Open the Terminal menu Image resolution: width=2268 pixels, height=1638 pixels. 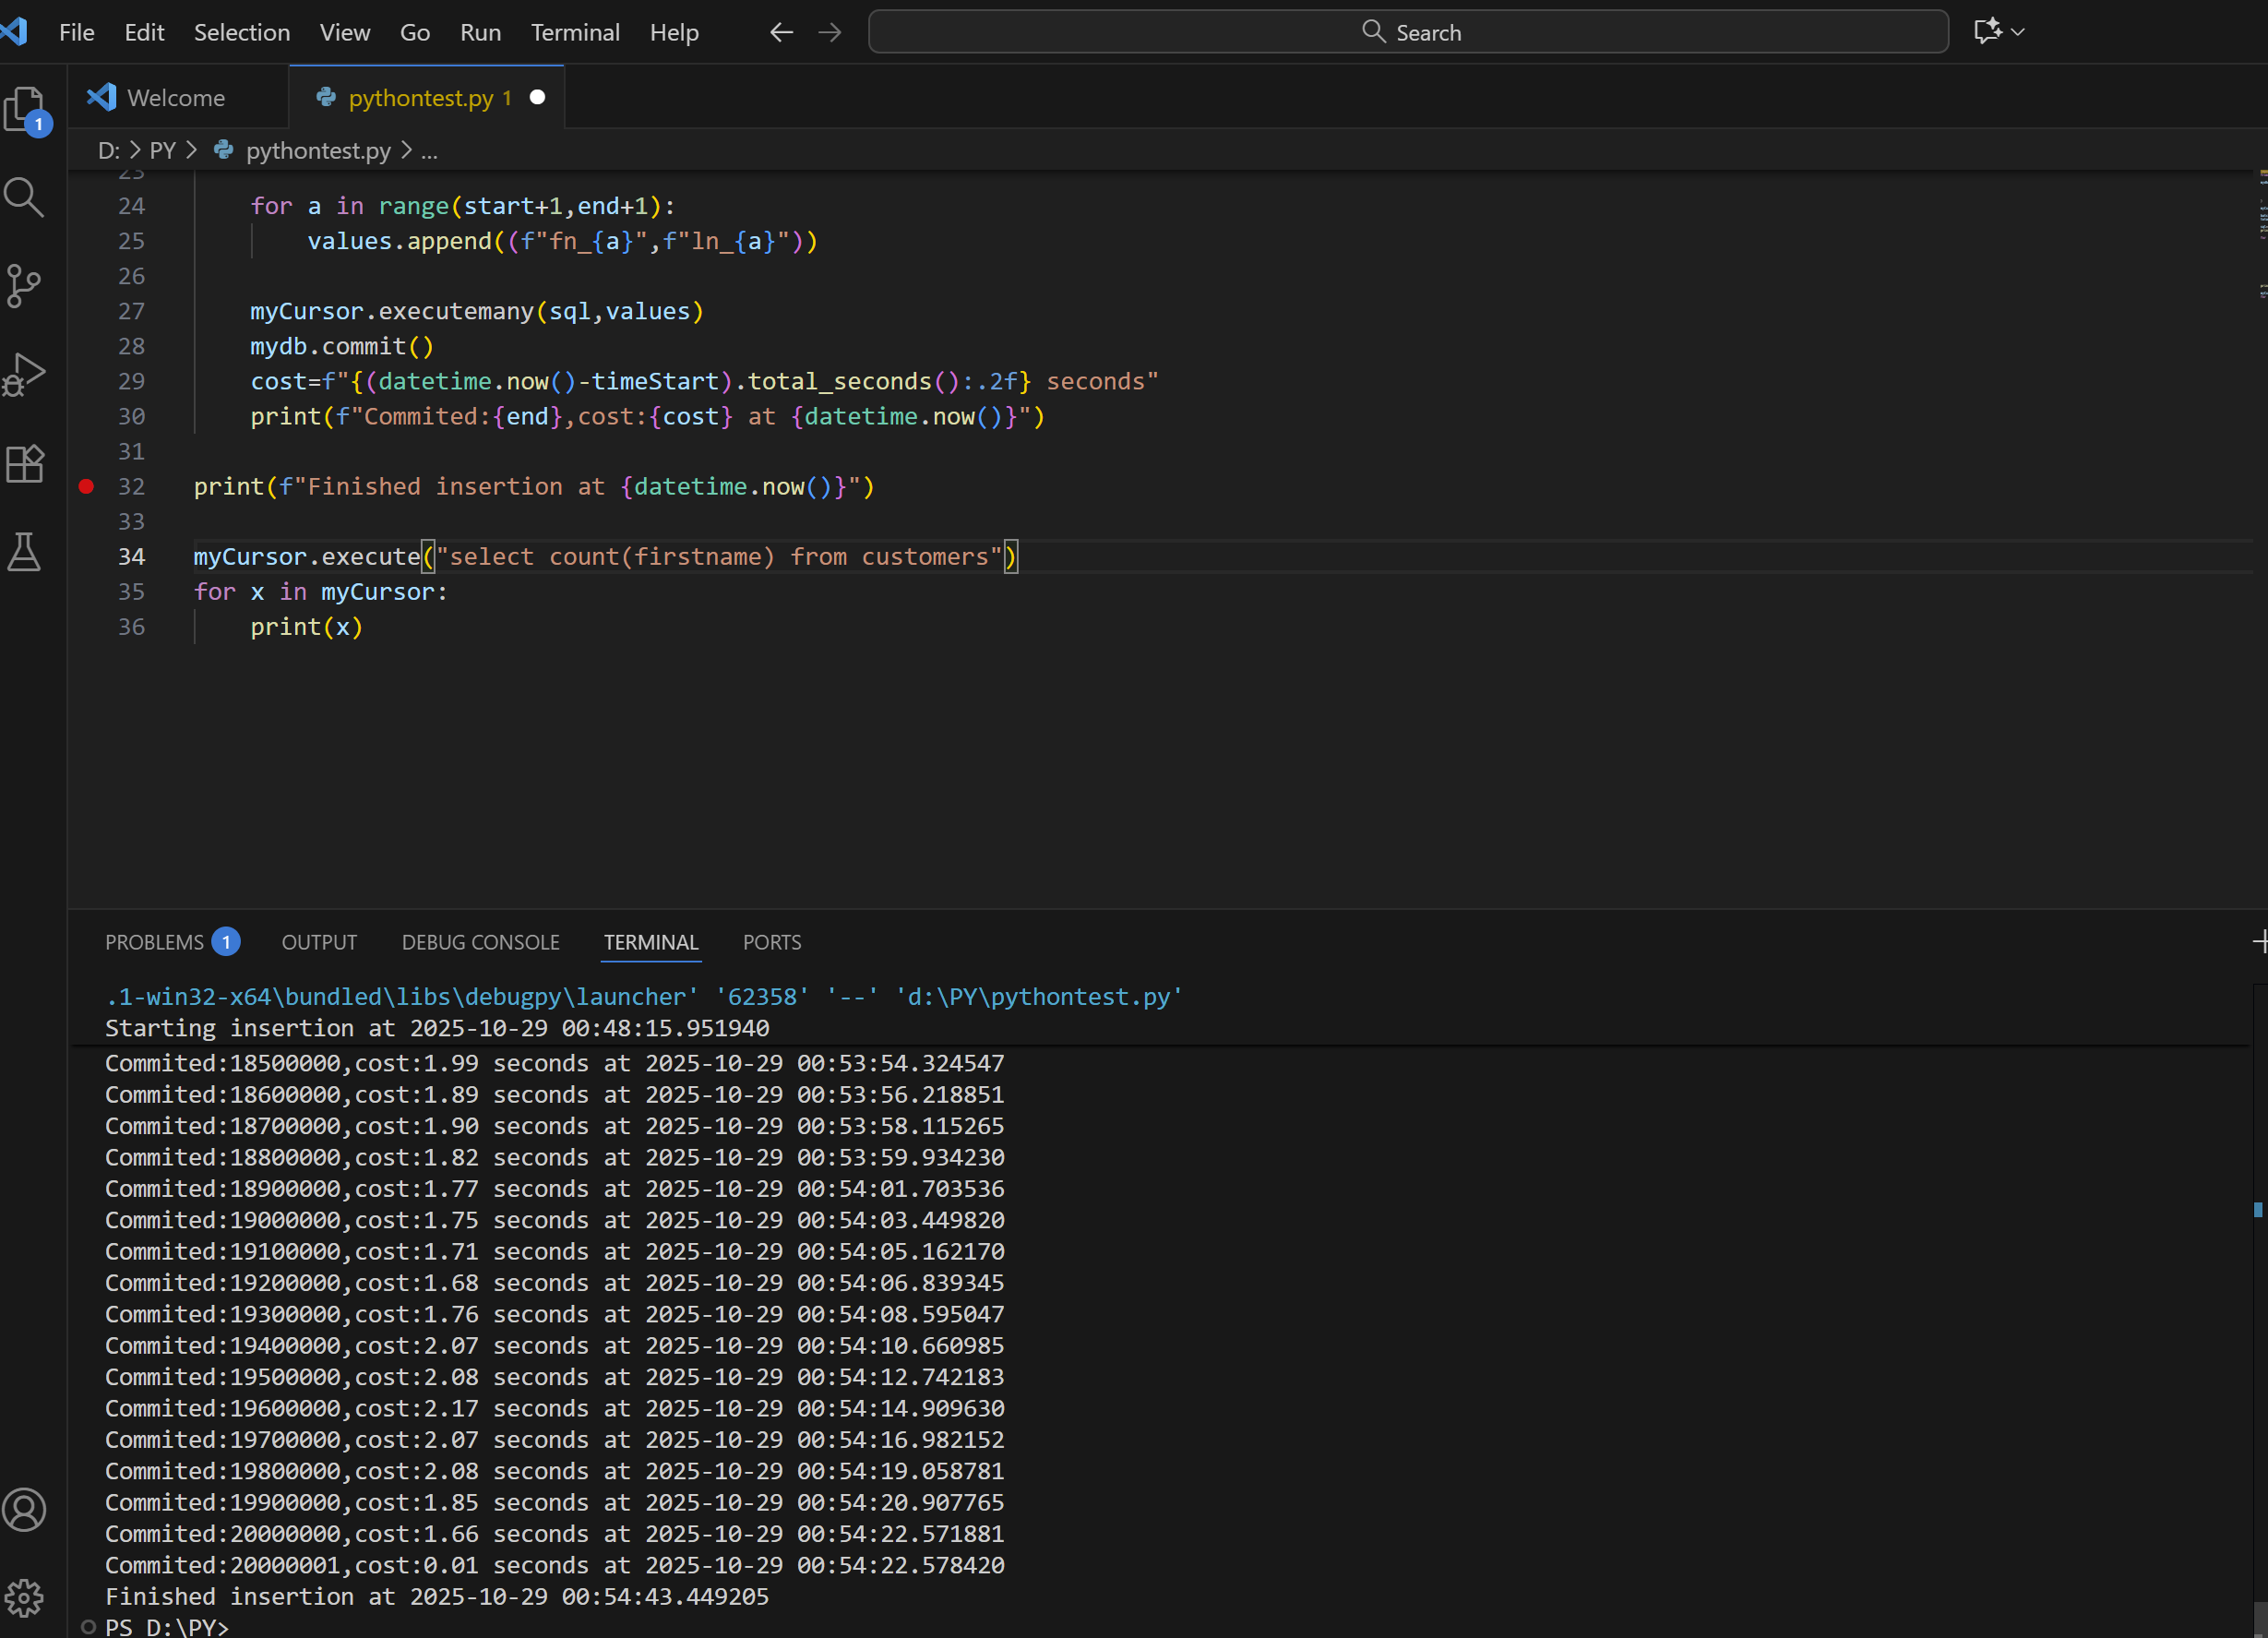(575, 33)
